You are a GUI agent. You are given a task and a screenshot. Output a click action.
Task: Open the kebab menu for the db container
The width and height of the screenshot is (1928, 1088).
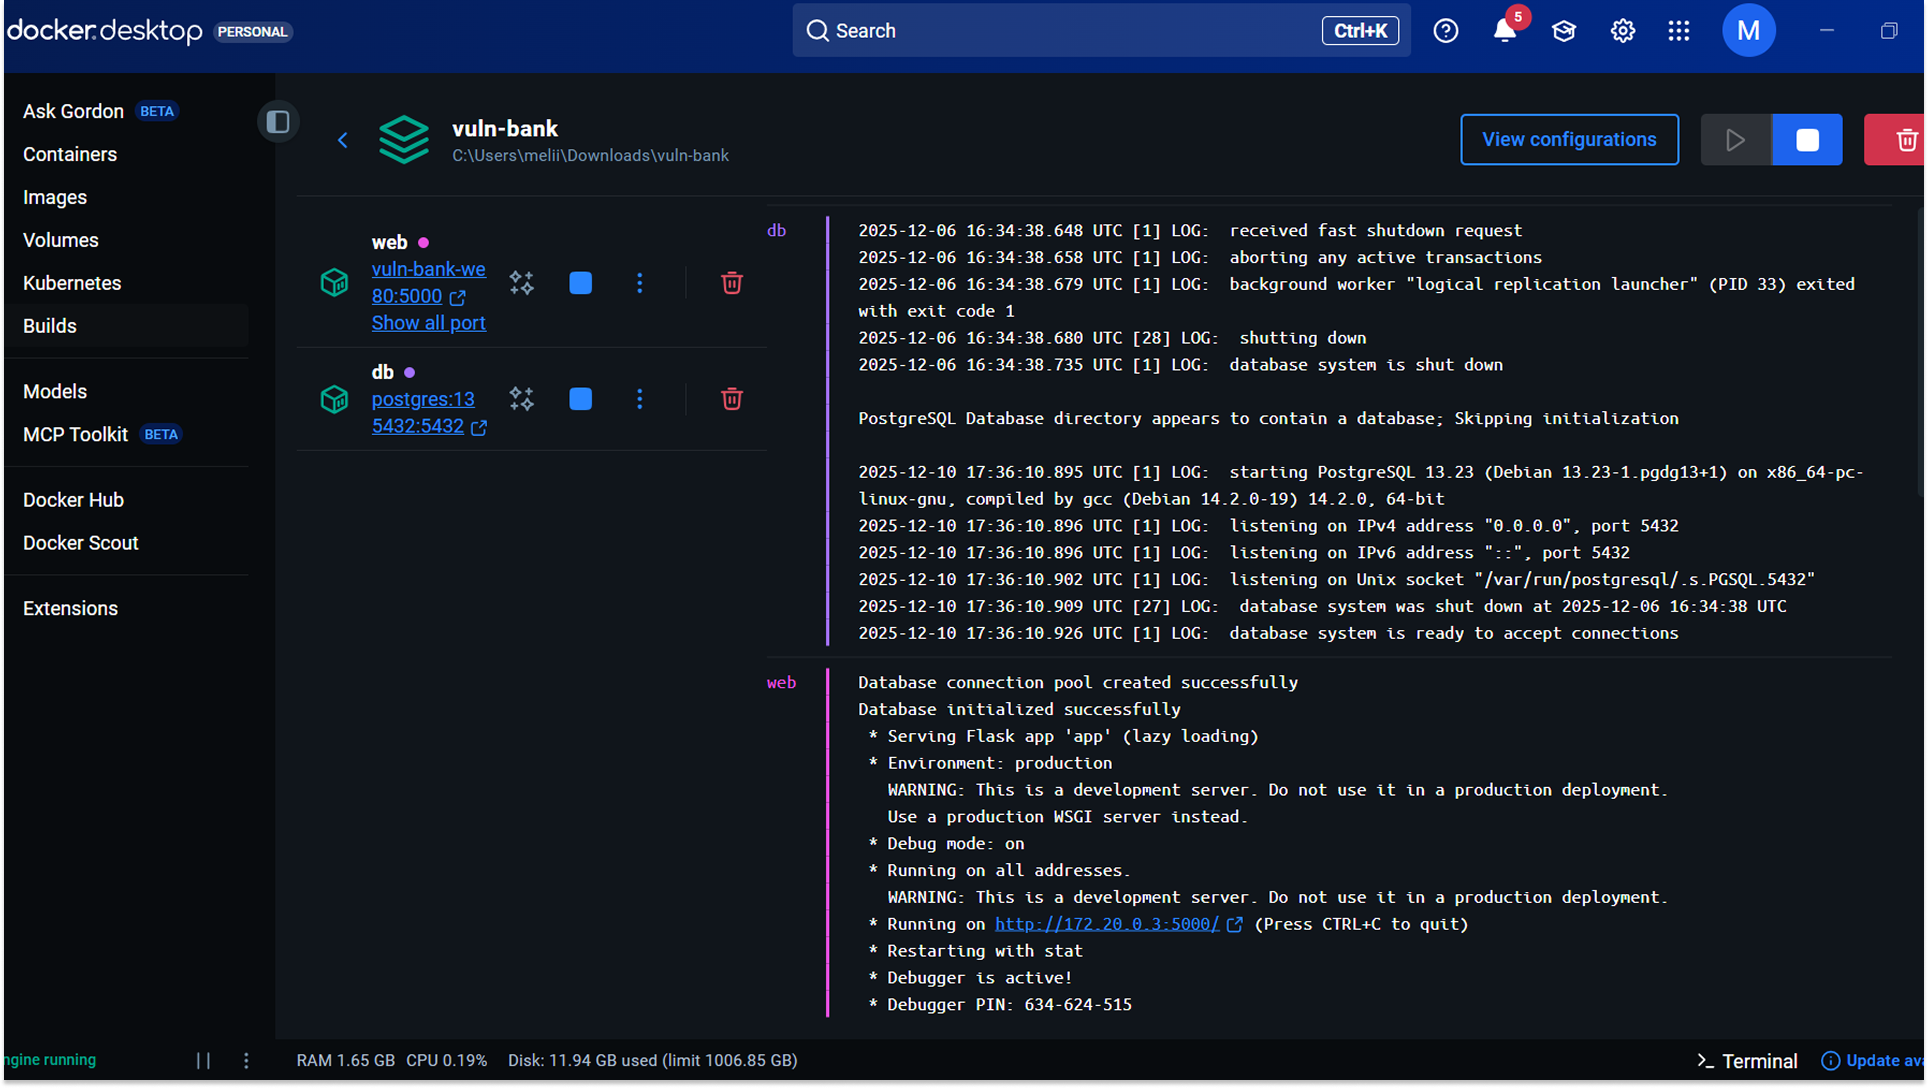639,399
